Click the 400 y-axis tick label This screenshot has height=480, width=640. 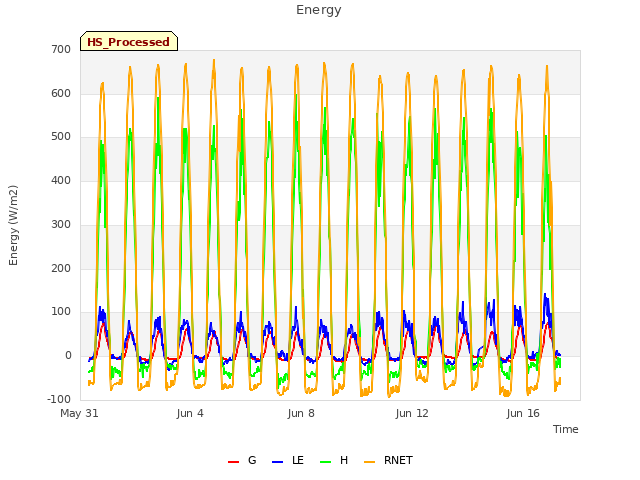click(x=61, y=180)
